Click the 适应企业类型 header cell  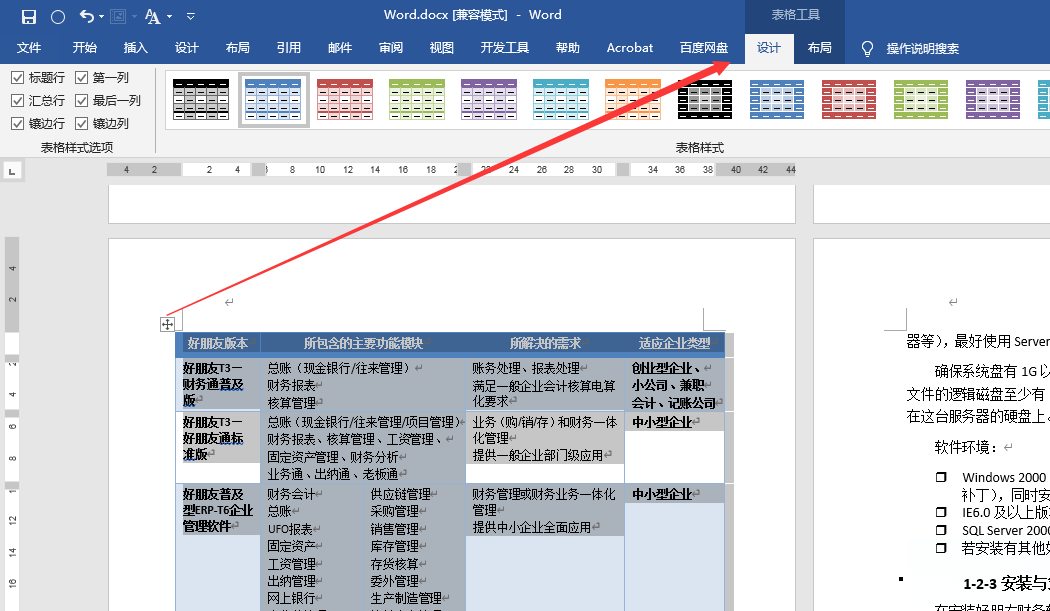(674, 343)
